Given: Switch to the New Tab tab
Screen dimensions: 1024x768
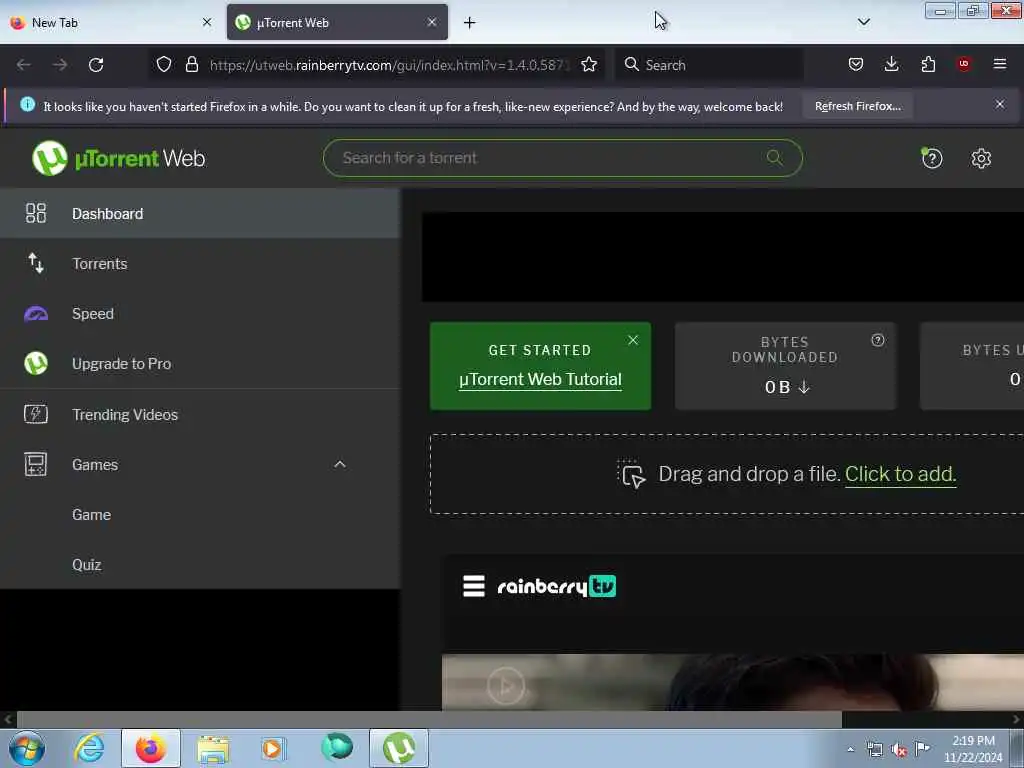Looking at the screenshot, I should [x=111, y=23].
